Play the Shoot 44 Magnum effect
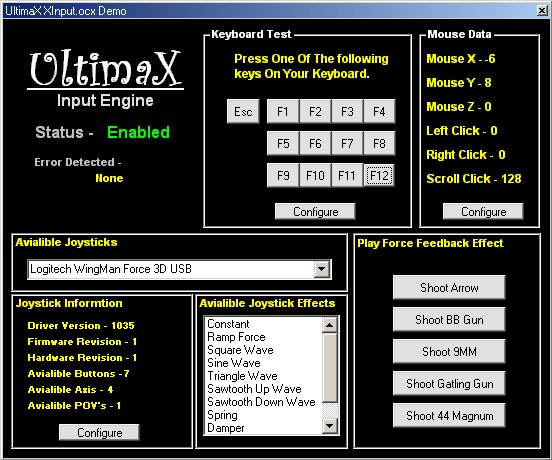The image size is (552, 460). tap(449, 416)
